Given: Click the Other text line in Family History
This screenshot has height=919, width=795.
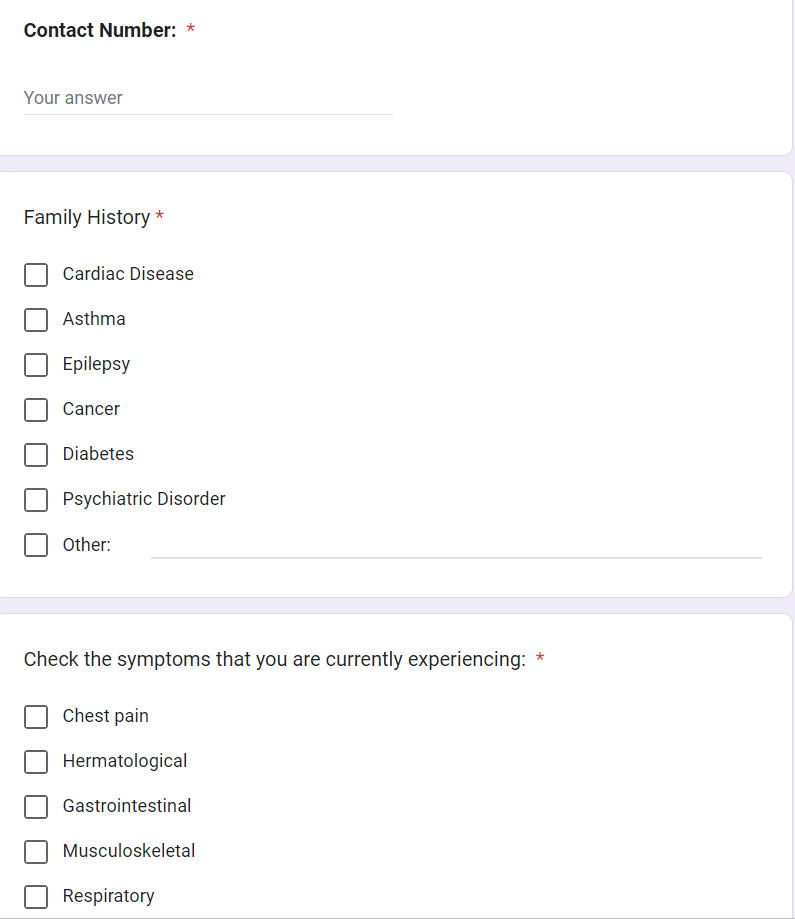Looking at the screenshot, I should (x=455, y=545).
